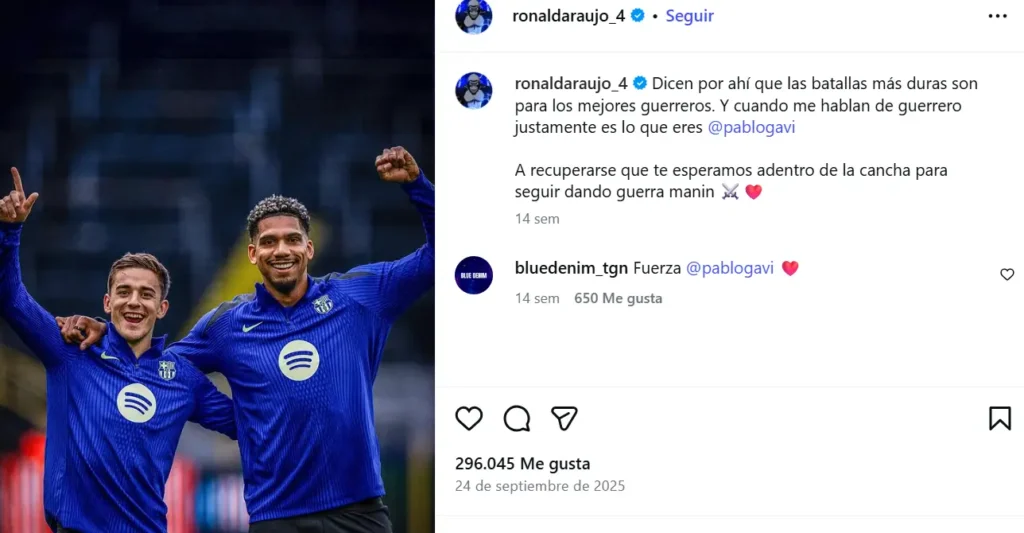Open the three-dot more options menu
Image resolution: width=1024 pixels, height=533 pixels.
tap(997, 16)
